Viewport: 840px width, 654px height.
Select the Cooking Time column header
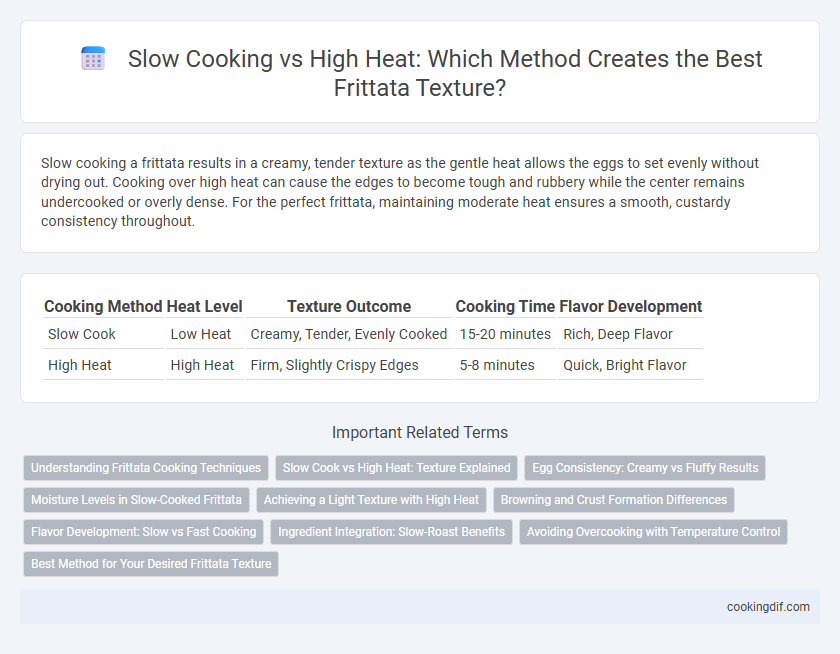(x=505, y=306)
